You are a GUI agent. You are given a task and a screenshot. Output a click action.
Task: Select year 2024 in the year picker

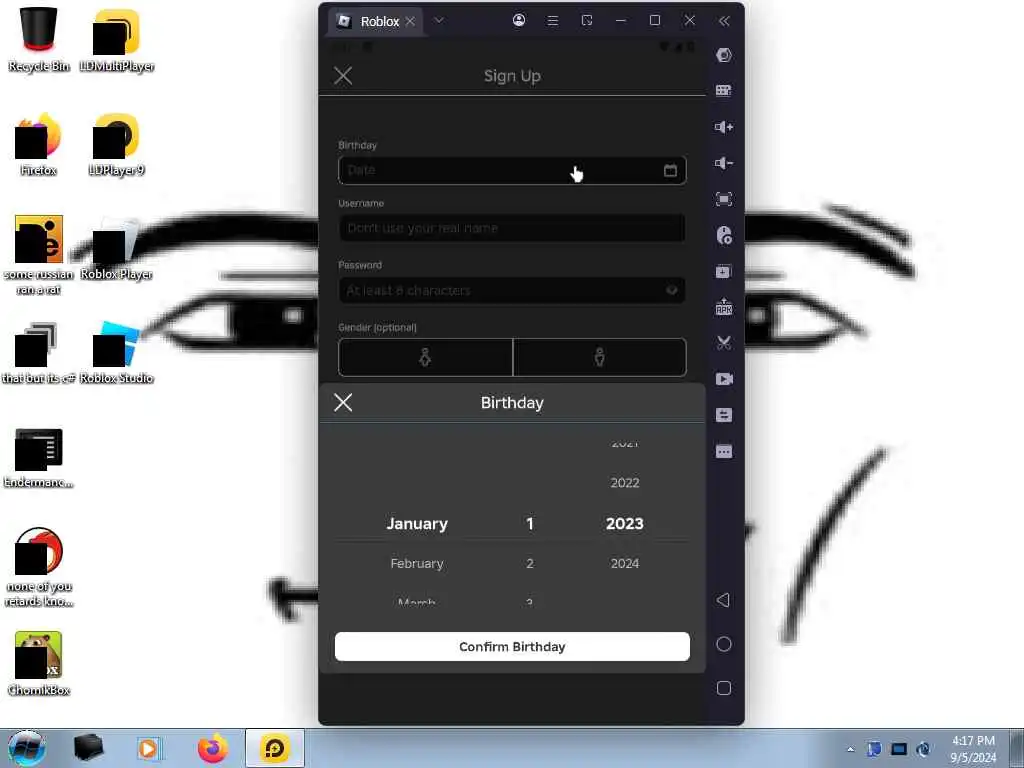click(x=624, y=564)
